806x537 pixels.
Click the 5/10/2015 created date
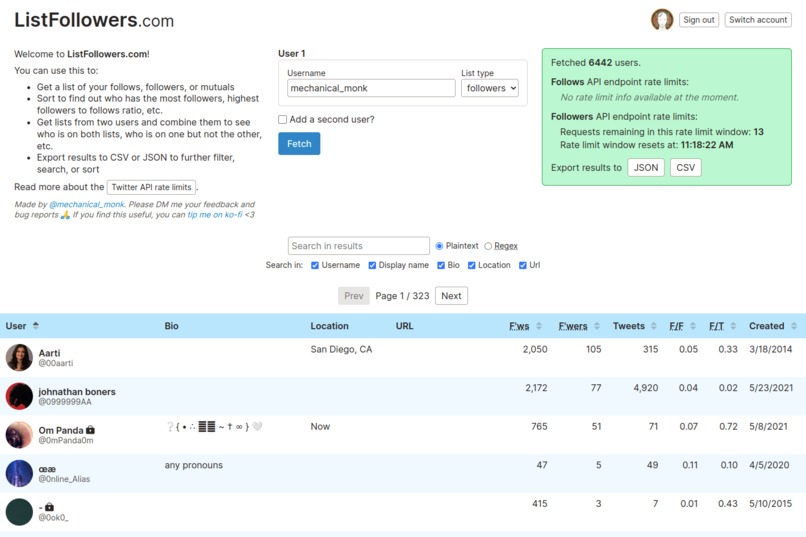771,503
